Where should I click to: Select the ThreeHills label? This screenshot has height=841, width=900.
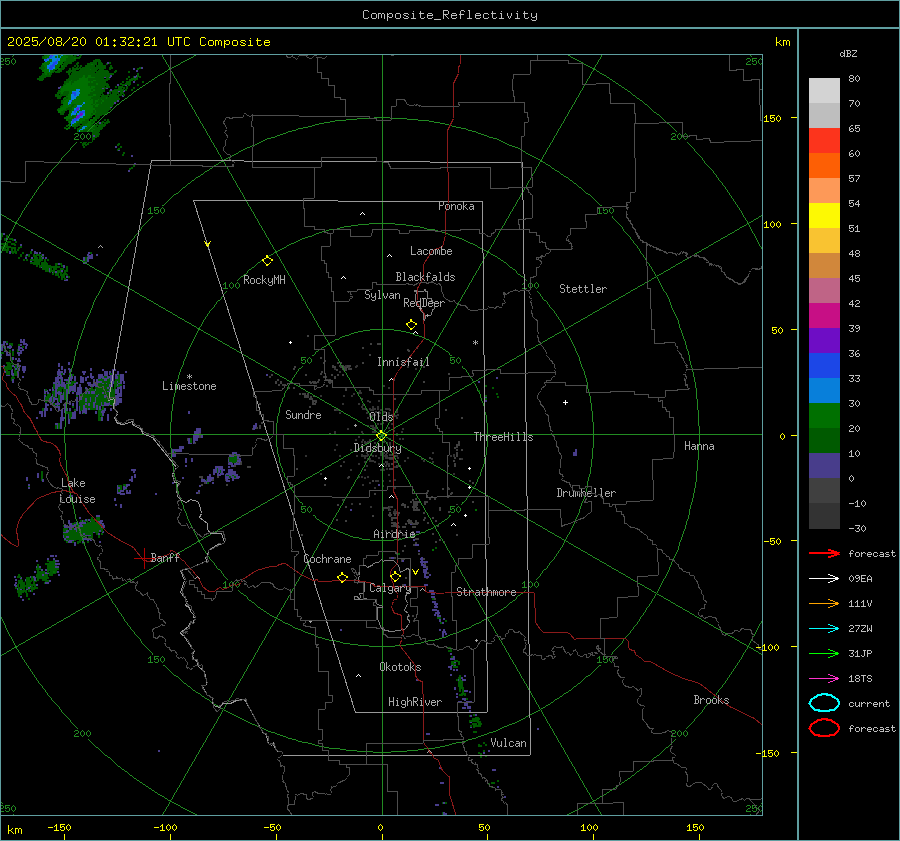coord(503,437)
